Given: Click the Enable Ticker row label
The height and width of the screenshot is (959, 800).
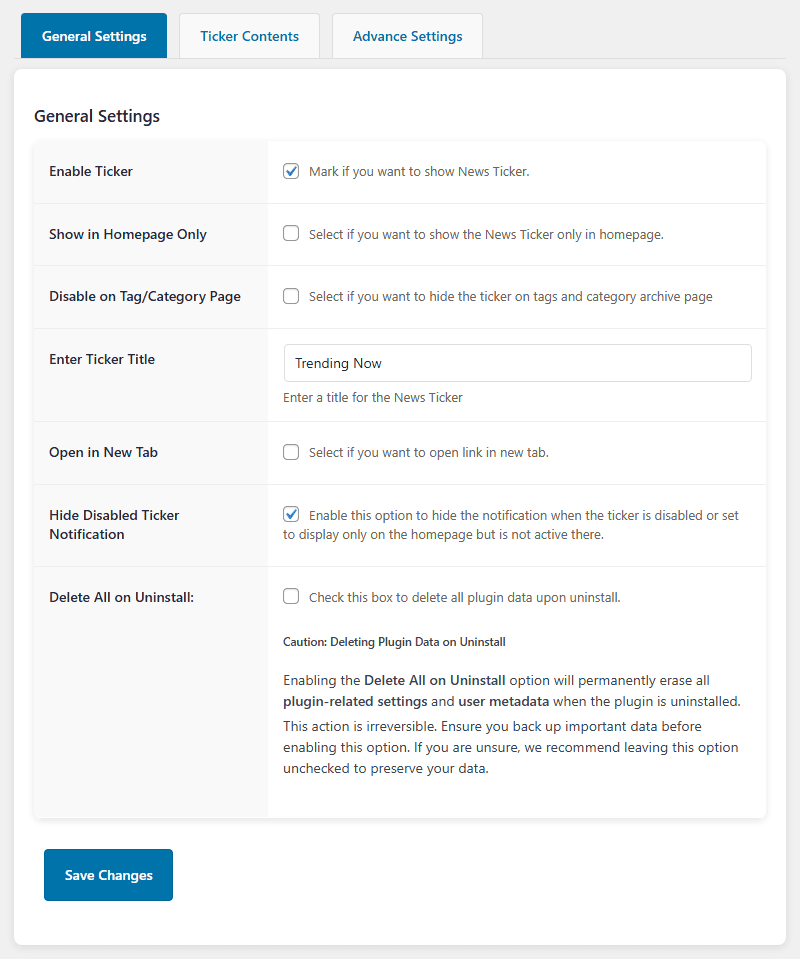Looking at the screenshot, I should click(x=91, y=171).
